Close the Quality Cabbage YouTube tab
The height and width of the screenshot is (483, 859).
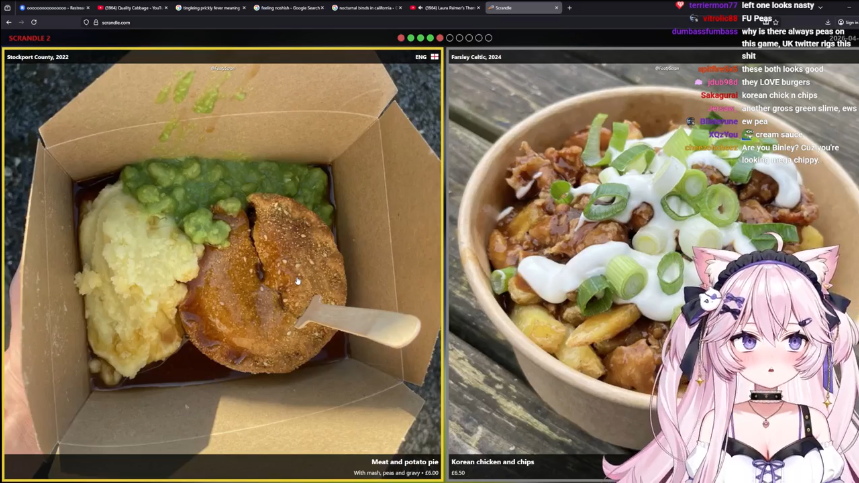166,8
